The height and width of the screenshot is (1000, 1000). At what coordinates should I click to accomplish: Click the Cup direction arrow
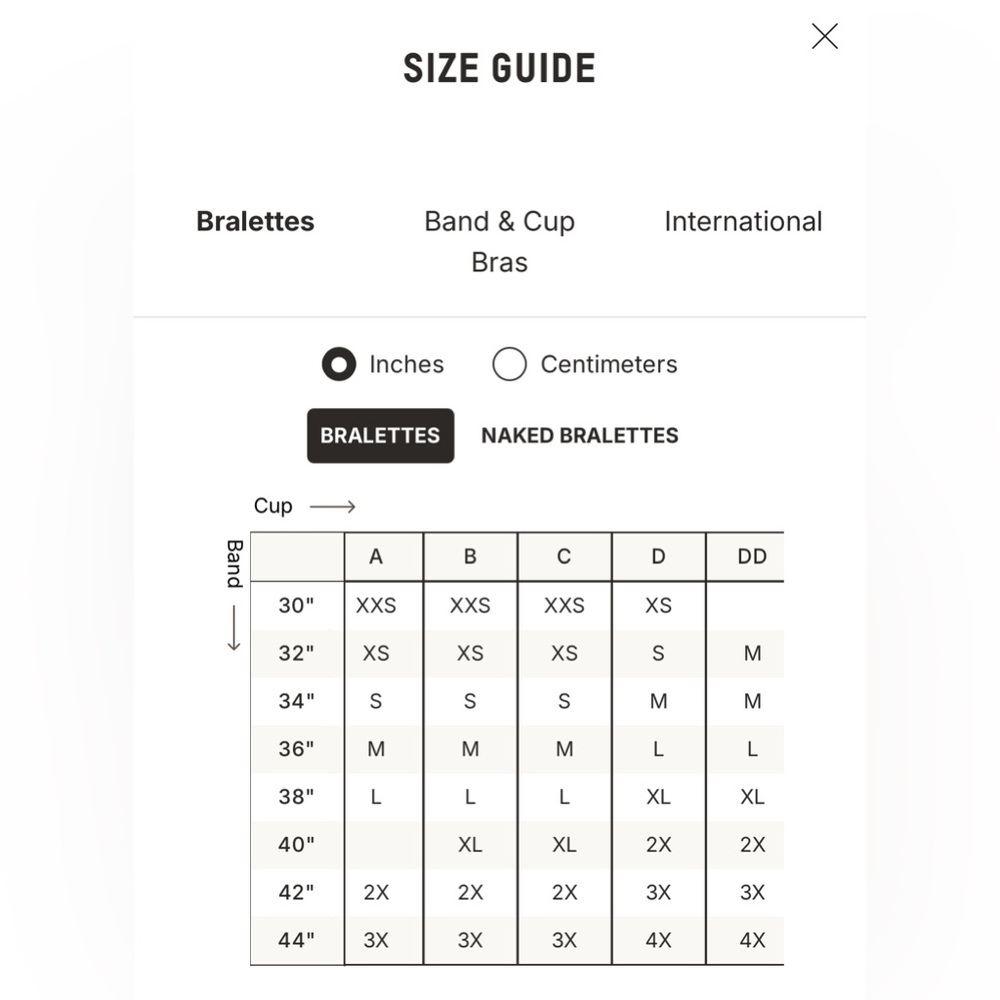[332, 506]
